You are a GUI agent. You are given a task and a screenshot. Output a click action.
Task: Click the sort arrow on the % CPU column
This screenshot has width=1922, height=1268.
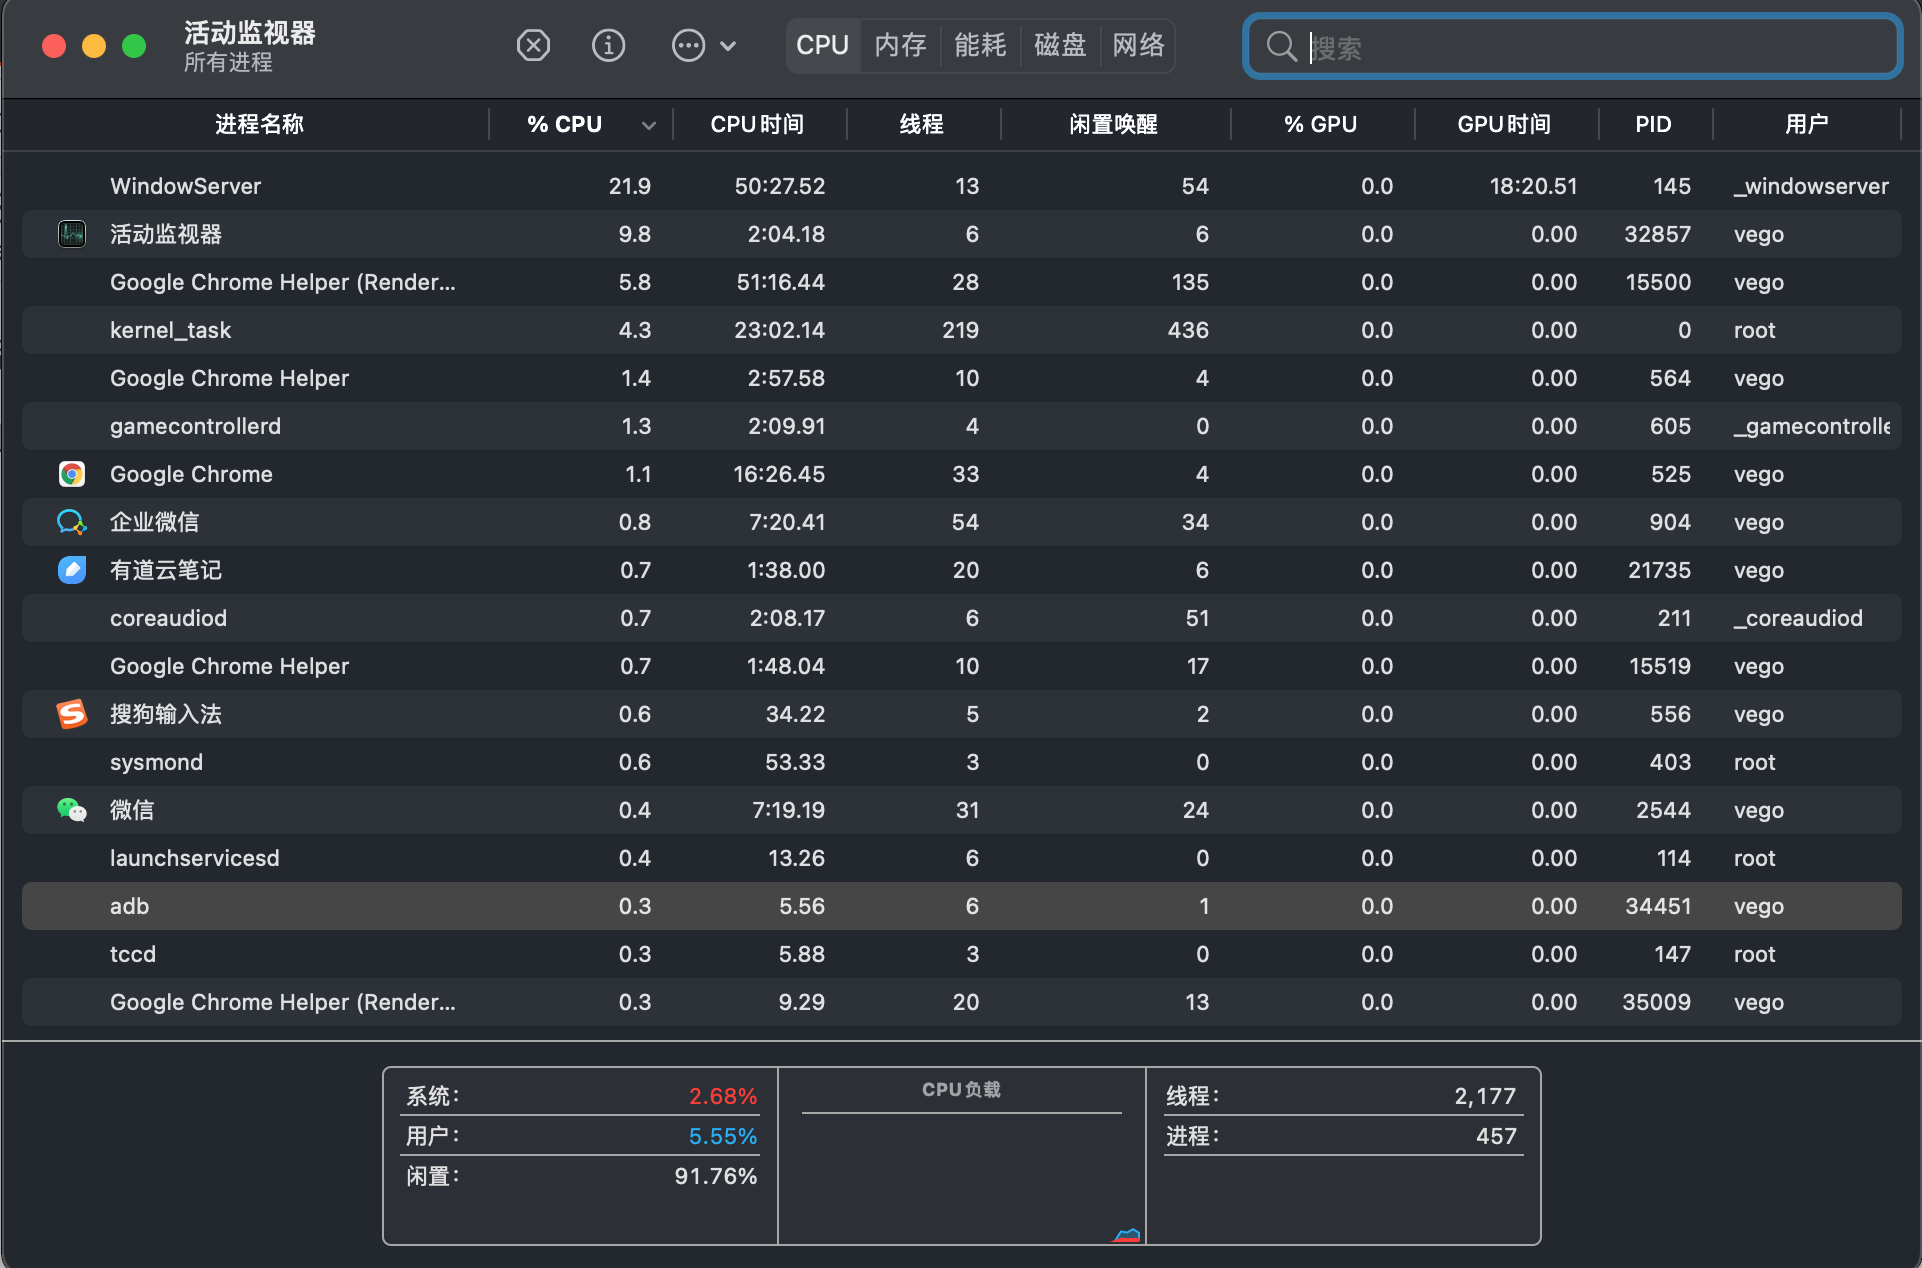pos(648,124)
